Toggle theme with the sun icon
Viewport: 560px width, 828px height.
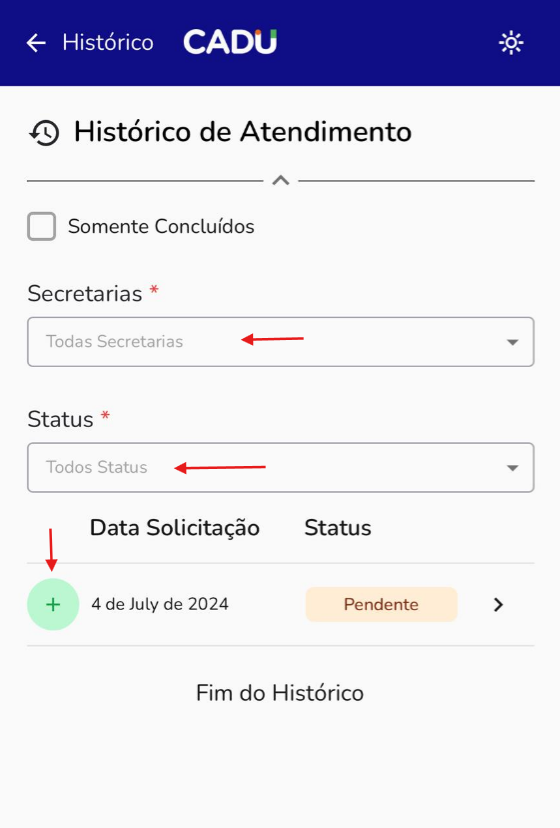pyautogui.click(x=511, y=43)
